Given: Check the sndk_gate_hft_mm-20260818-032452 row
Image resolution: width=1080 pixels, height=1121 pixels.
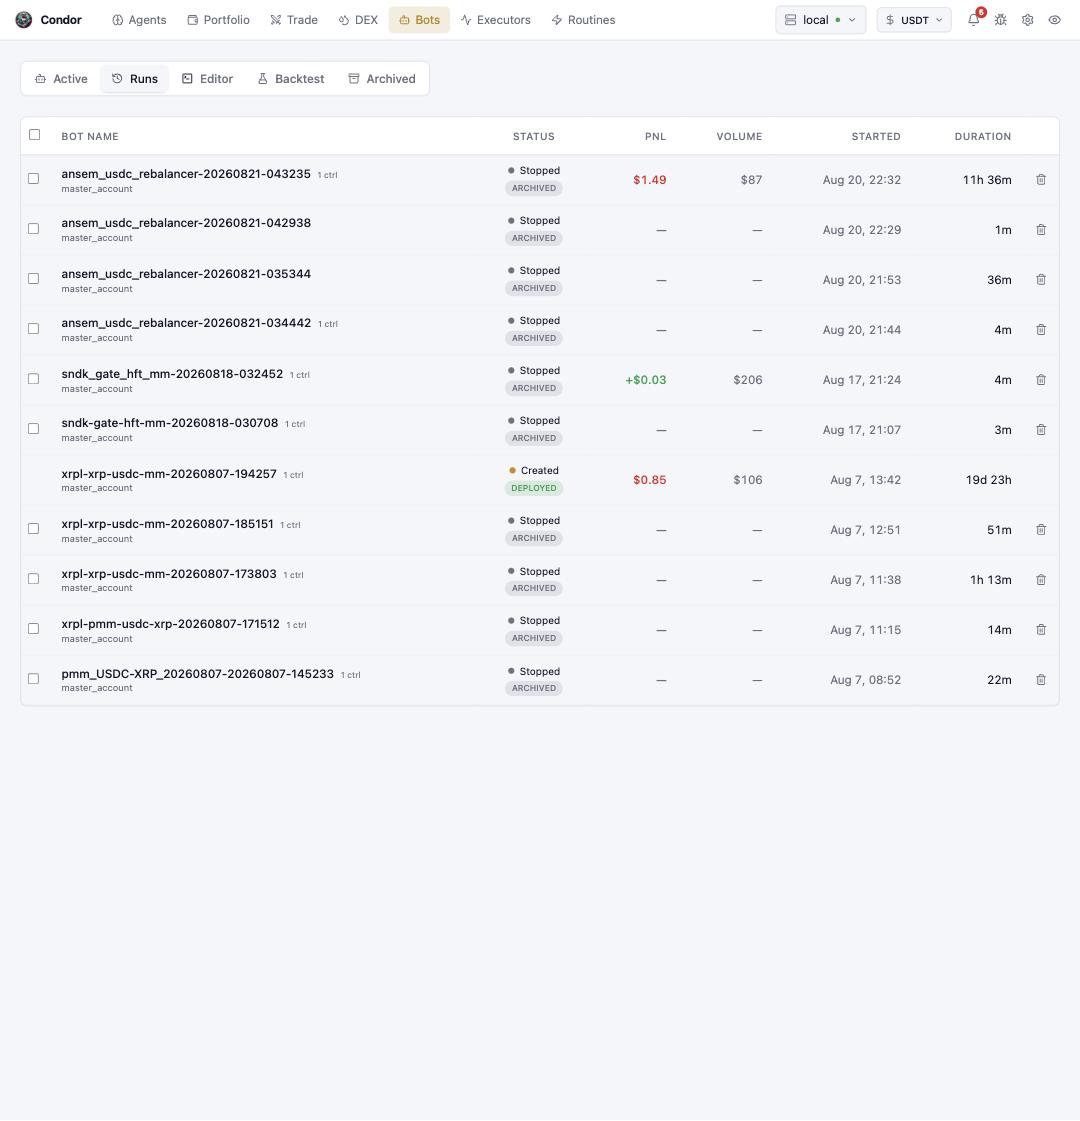Looking at the screenshot, I should pos(34,378).
